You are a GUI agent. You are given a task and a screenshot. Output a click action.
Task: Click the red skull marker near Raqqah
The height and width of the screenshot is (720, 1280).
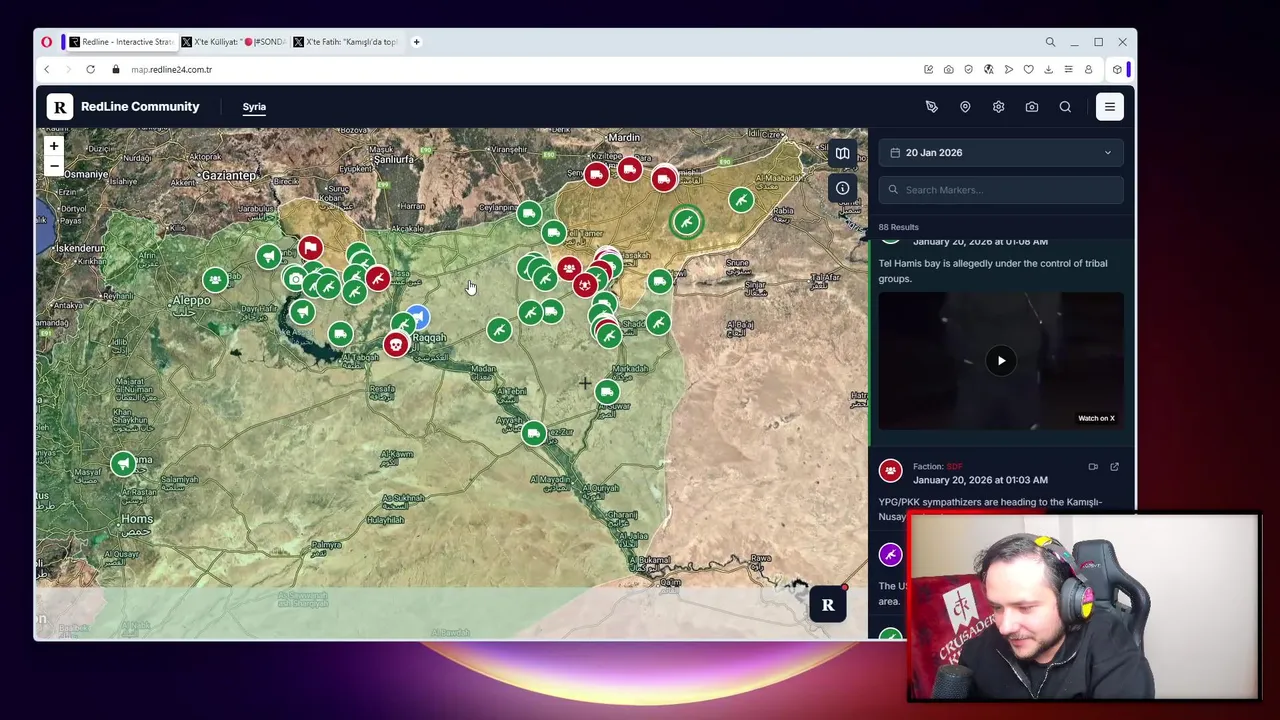(x=396, y=345)
